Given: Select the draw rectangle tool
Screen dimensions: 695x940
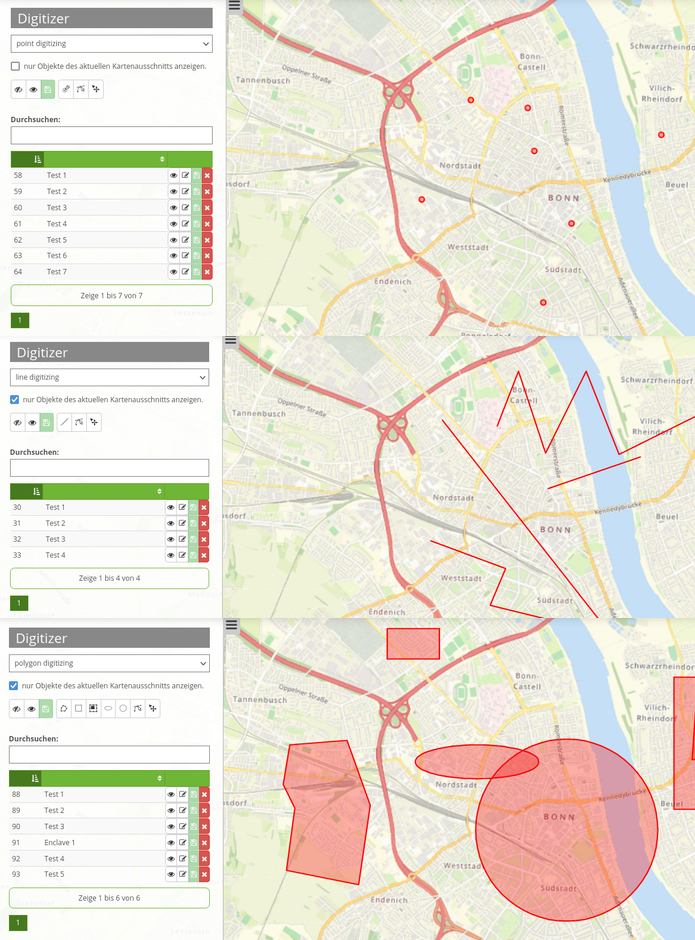Looking at the screenshot, I should 79,708.
